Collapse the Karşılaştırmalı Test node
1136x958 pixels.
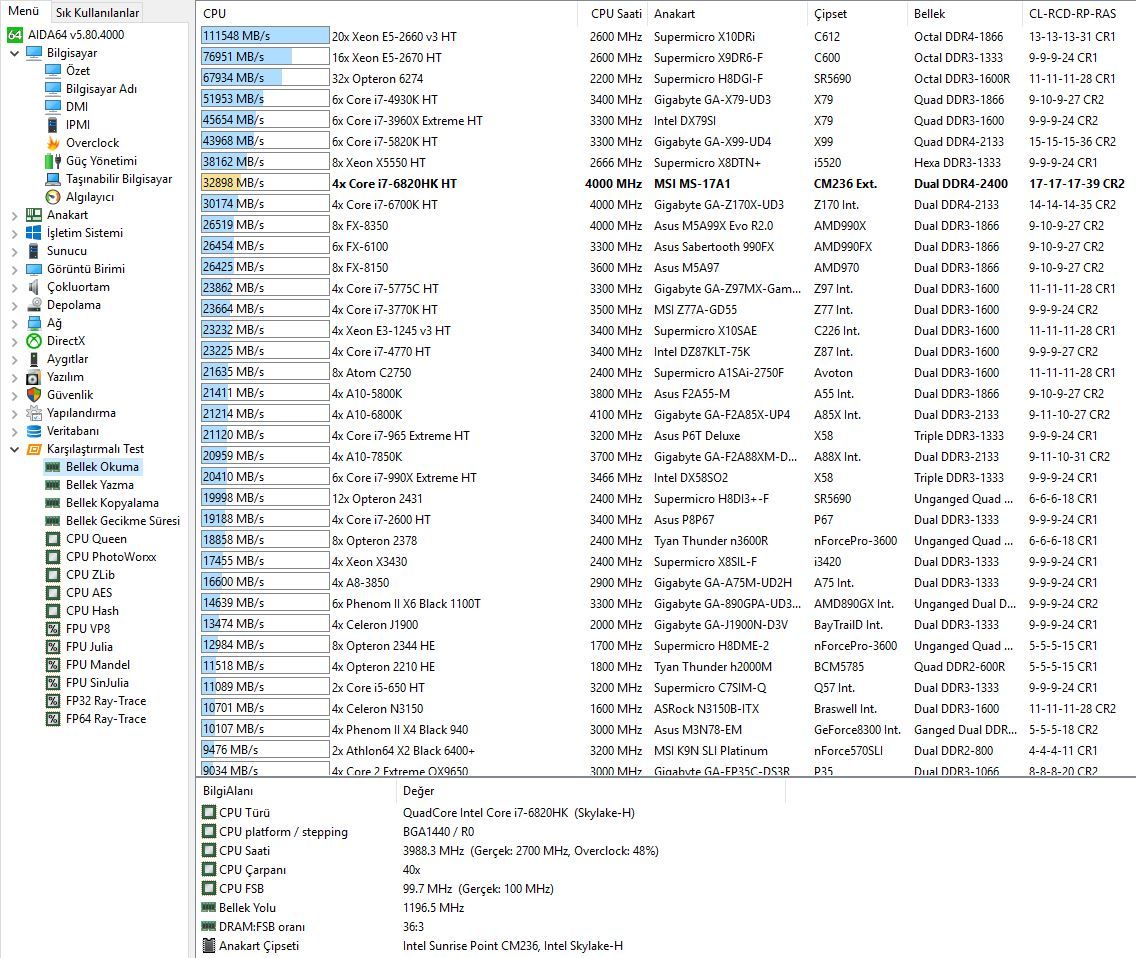pos(14,449)
